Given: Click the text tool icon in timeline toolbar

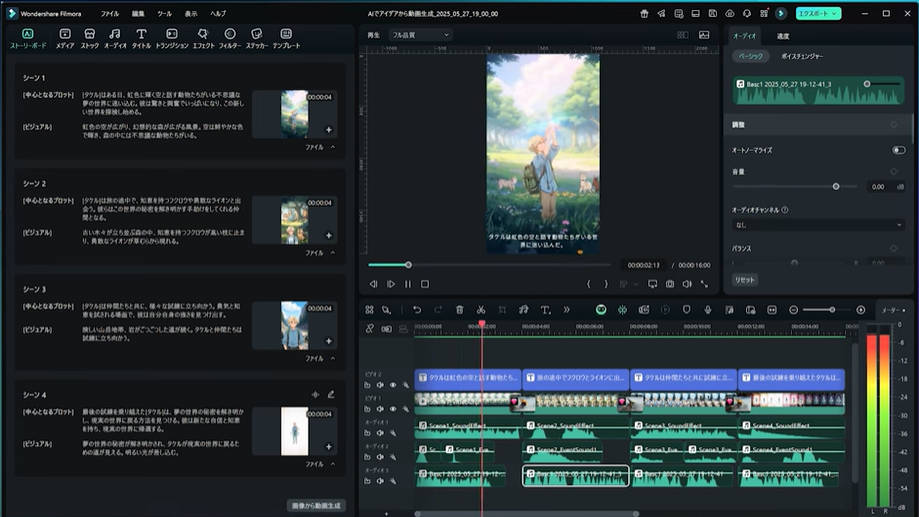Looking at the screenshot, I should (x=545, y=309).
